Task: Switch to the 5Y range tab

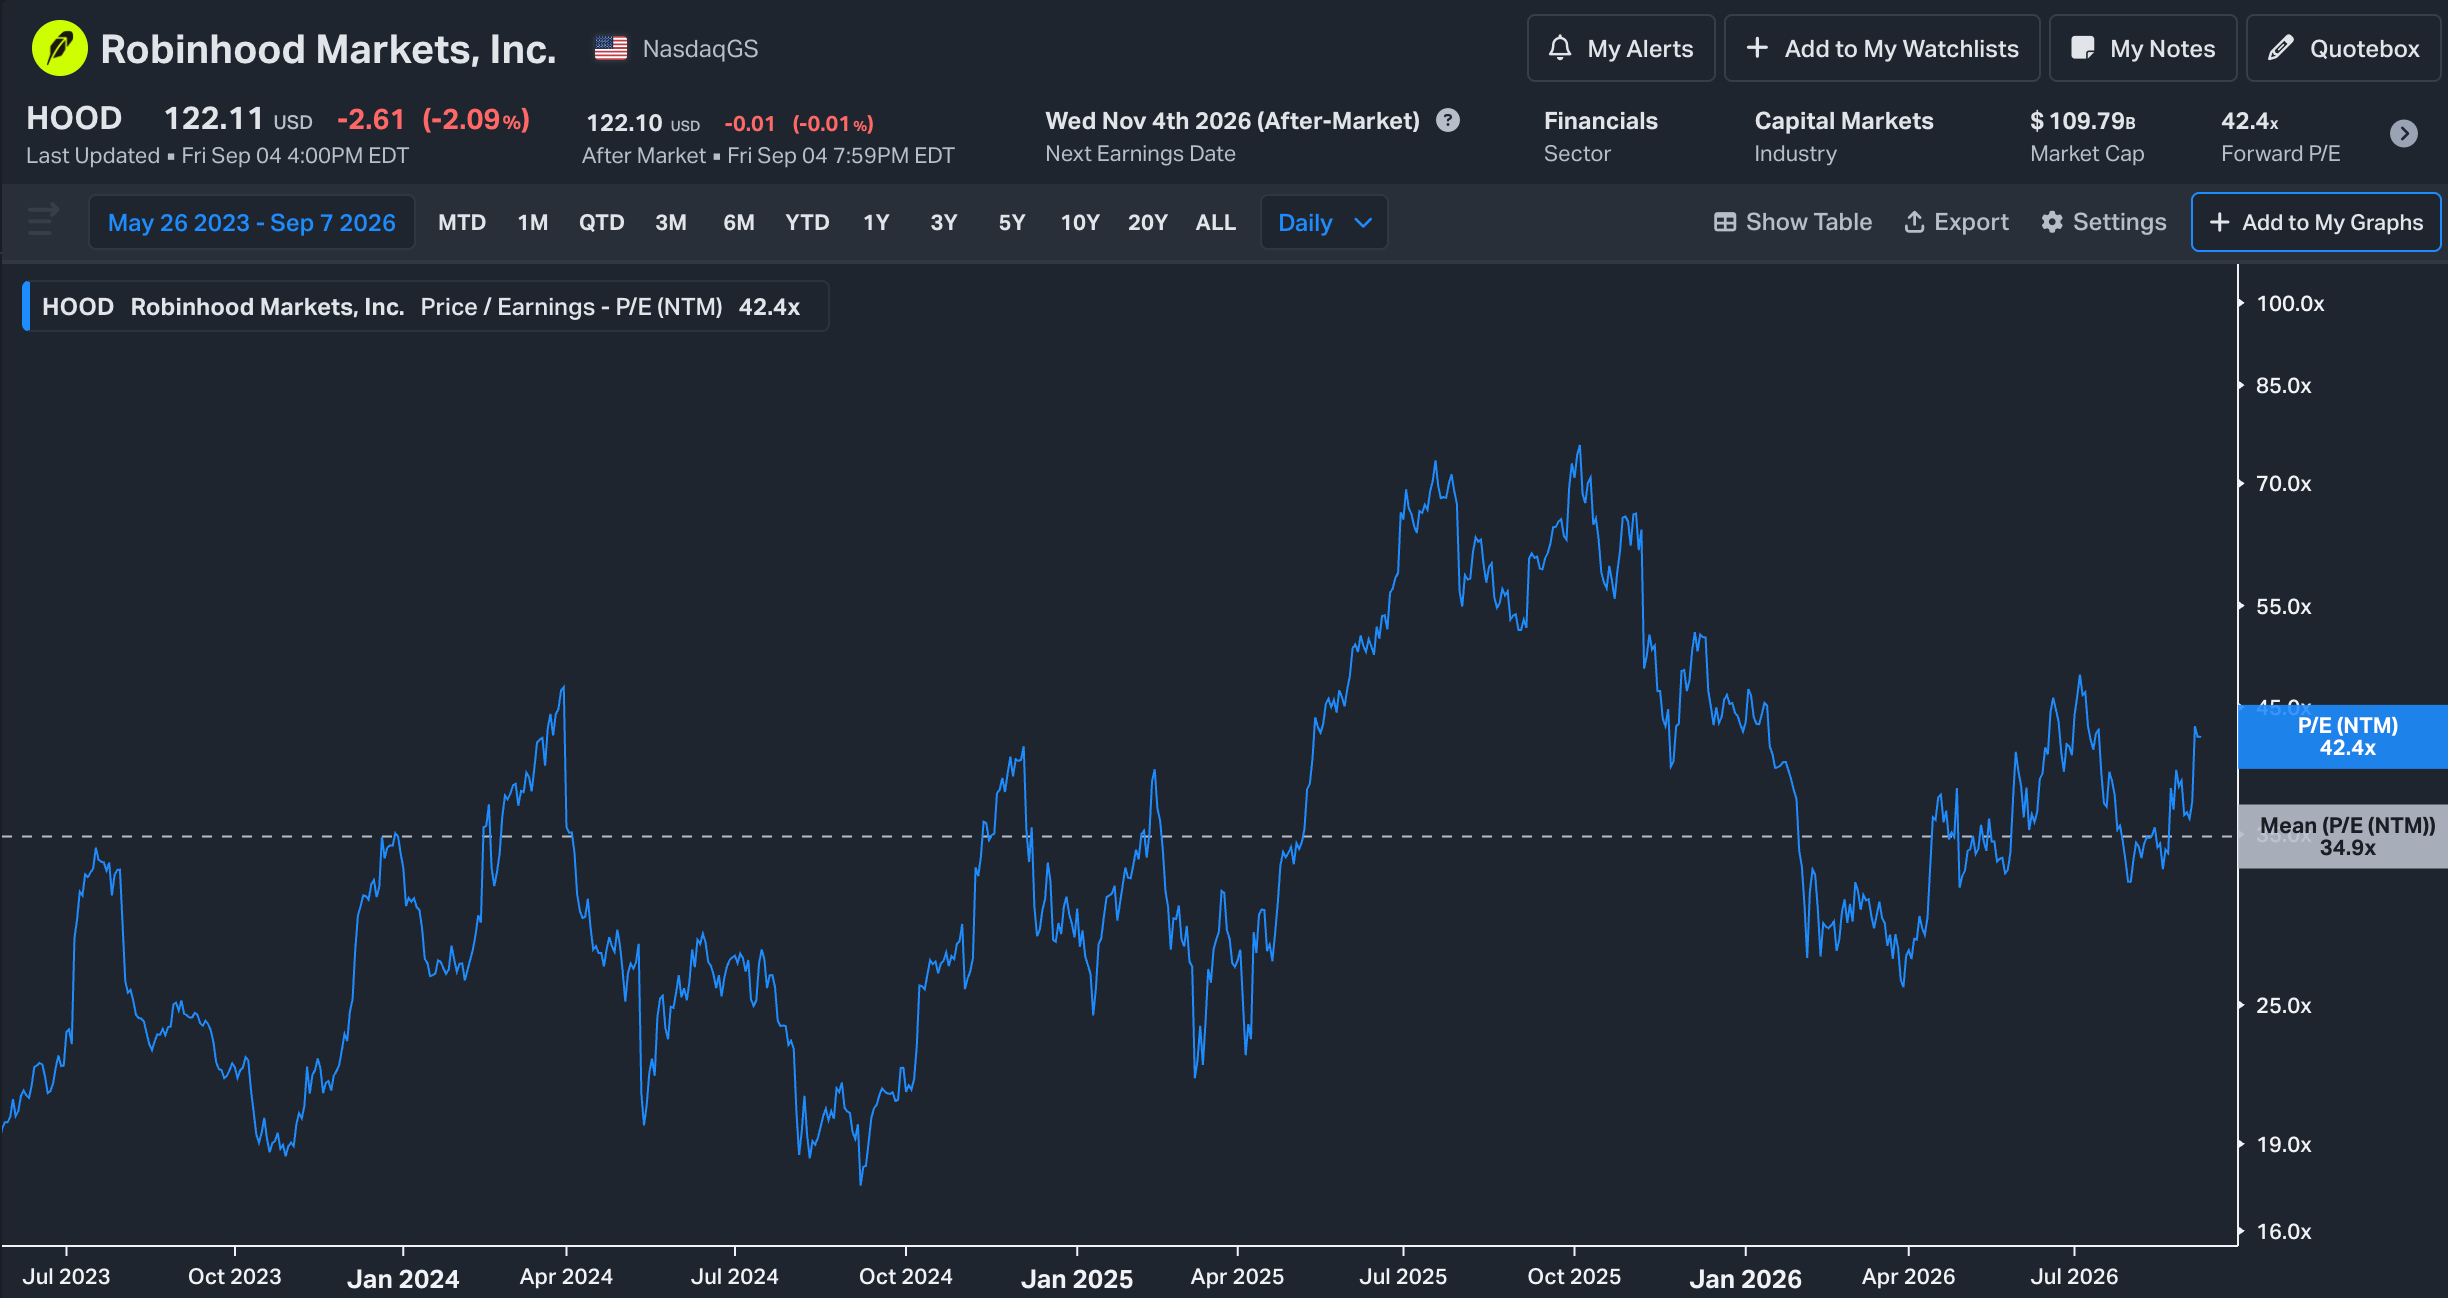Action: pyautogui.click(x=1012, y=222)
